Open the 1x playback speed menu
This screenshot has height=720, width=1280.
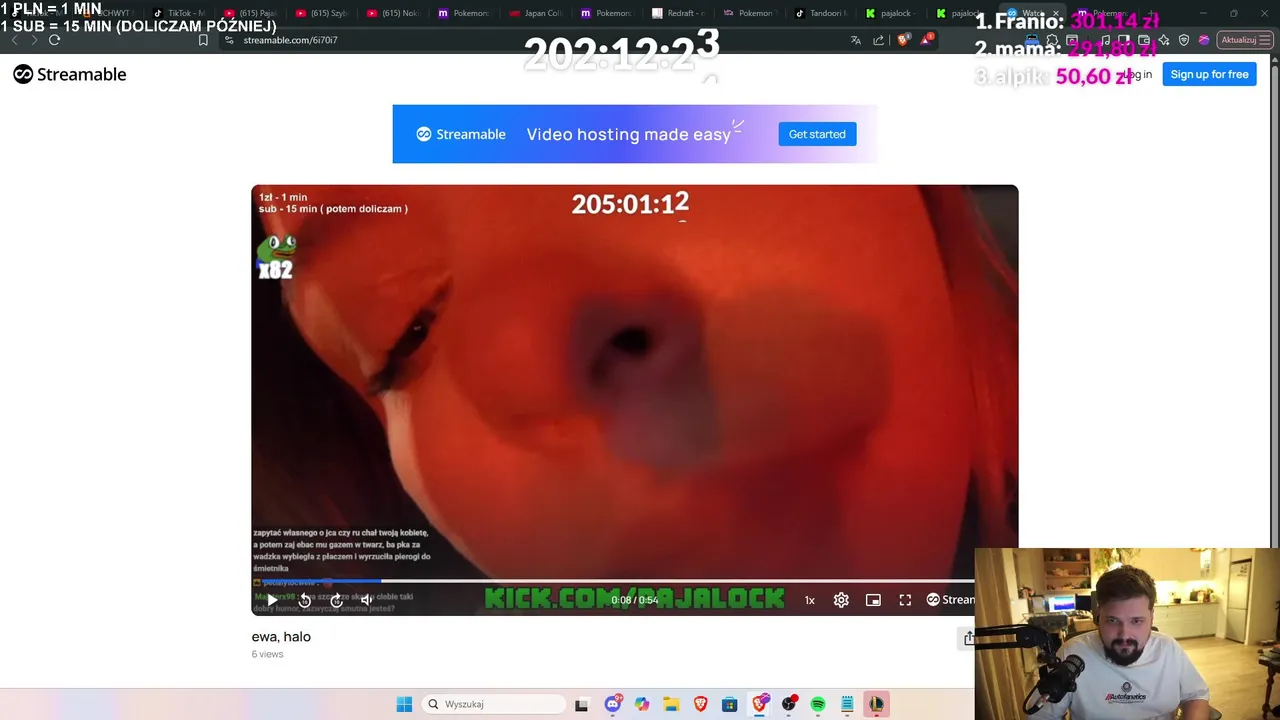click(810, 600)
